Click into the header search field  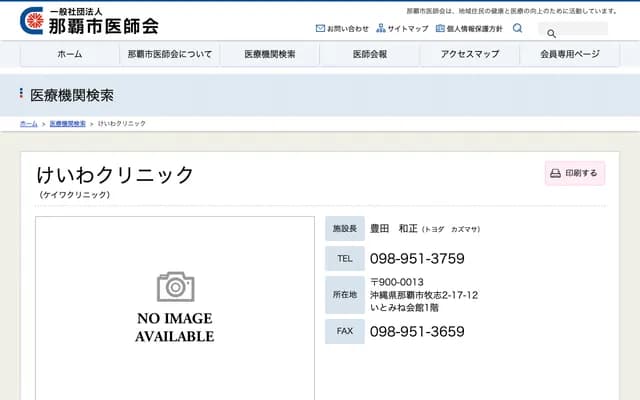pos(580,31)
